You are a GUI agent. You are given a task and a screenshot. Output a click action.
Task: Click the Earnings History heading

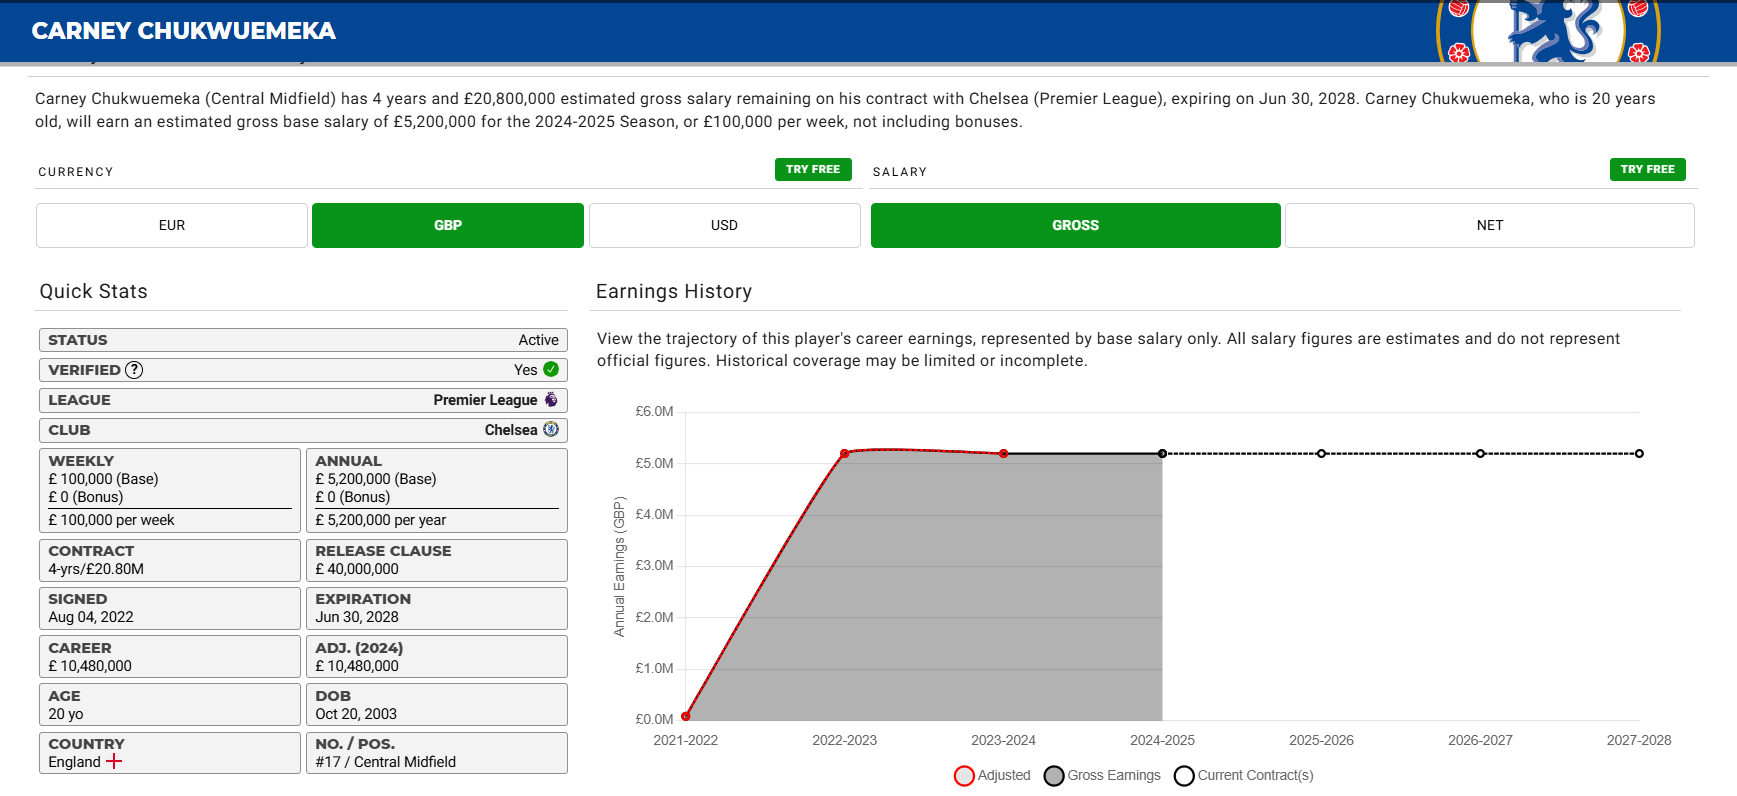[x=674, y=291]
